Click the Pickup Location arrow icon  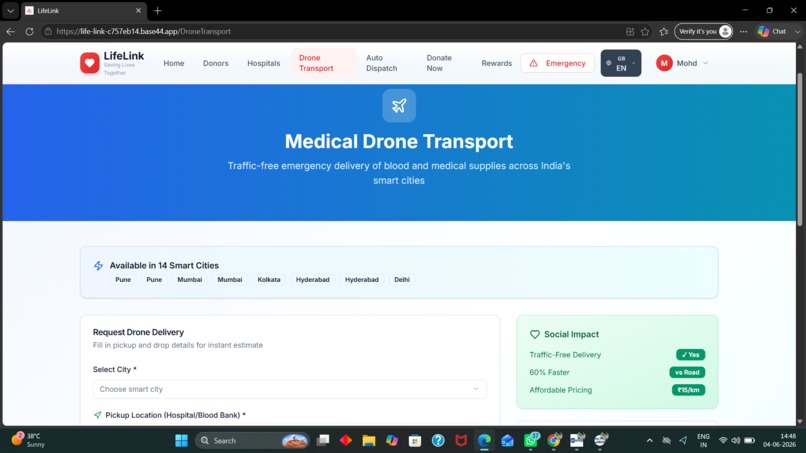97,415
